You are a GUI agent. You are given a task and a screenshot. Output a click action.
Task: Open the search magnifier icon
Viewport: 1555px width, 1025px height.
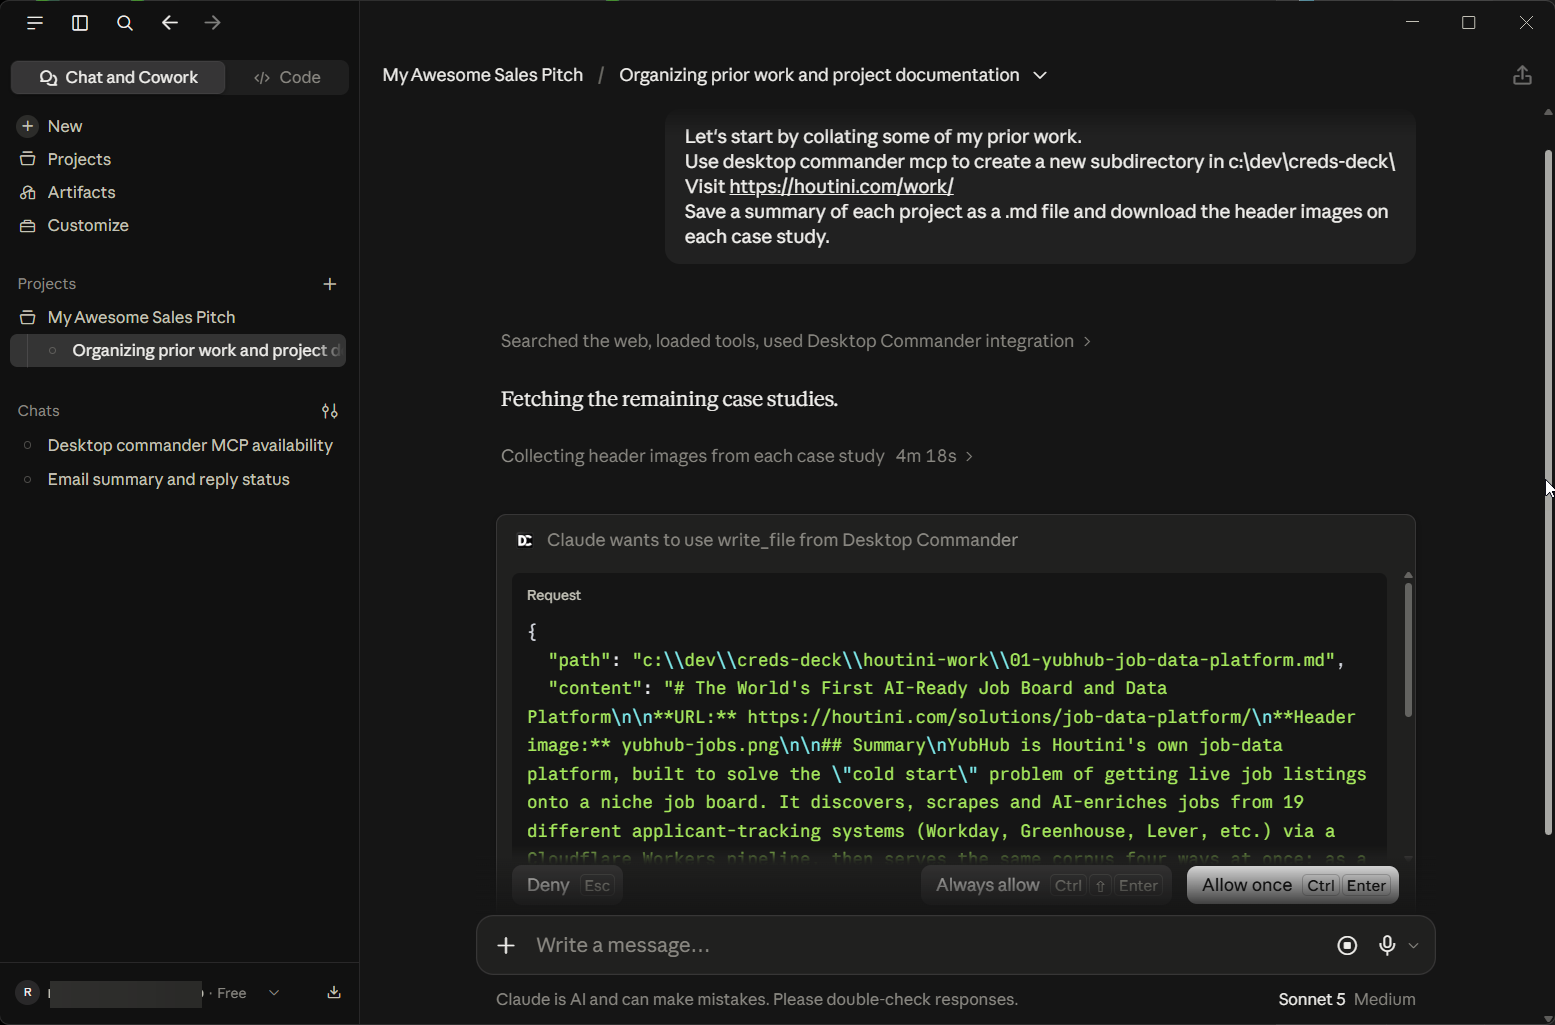(x=125, y=23)
